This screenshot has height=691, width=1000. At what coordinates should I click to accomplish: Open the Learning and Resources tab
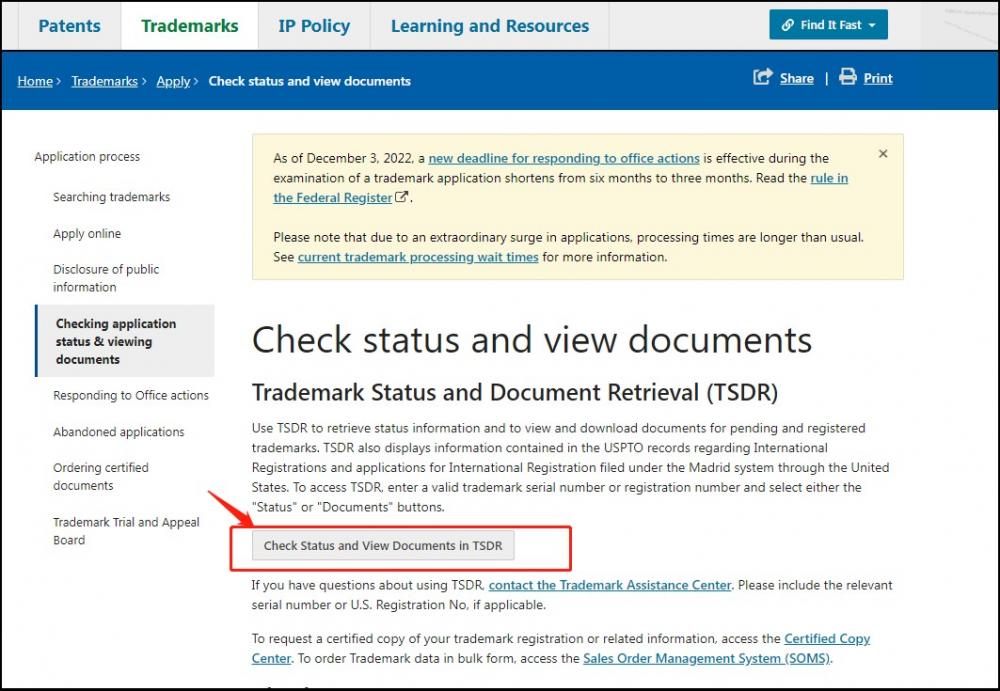coord(489,26)
